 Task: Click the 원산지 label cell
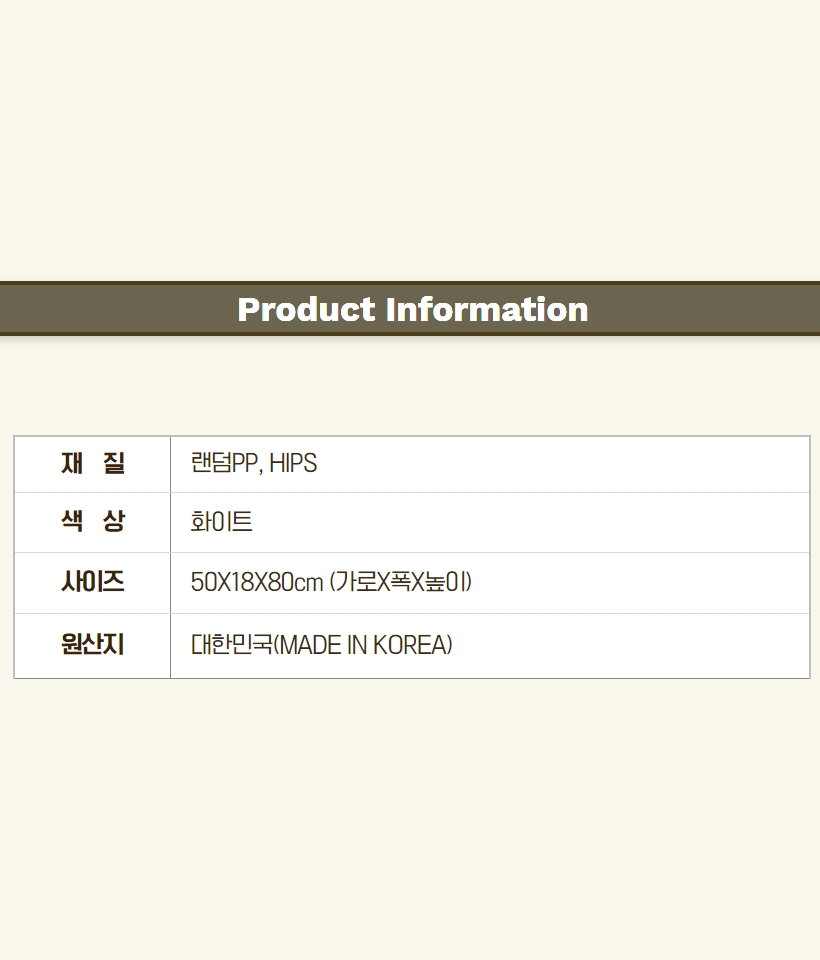92,645
